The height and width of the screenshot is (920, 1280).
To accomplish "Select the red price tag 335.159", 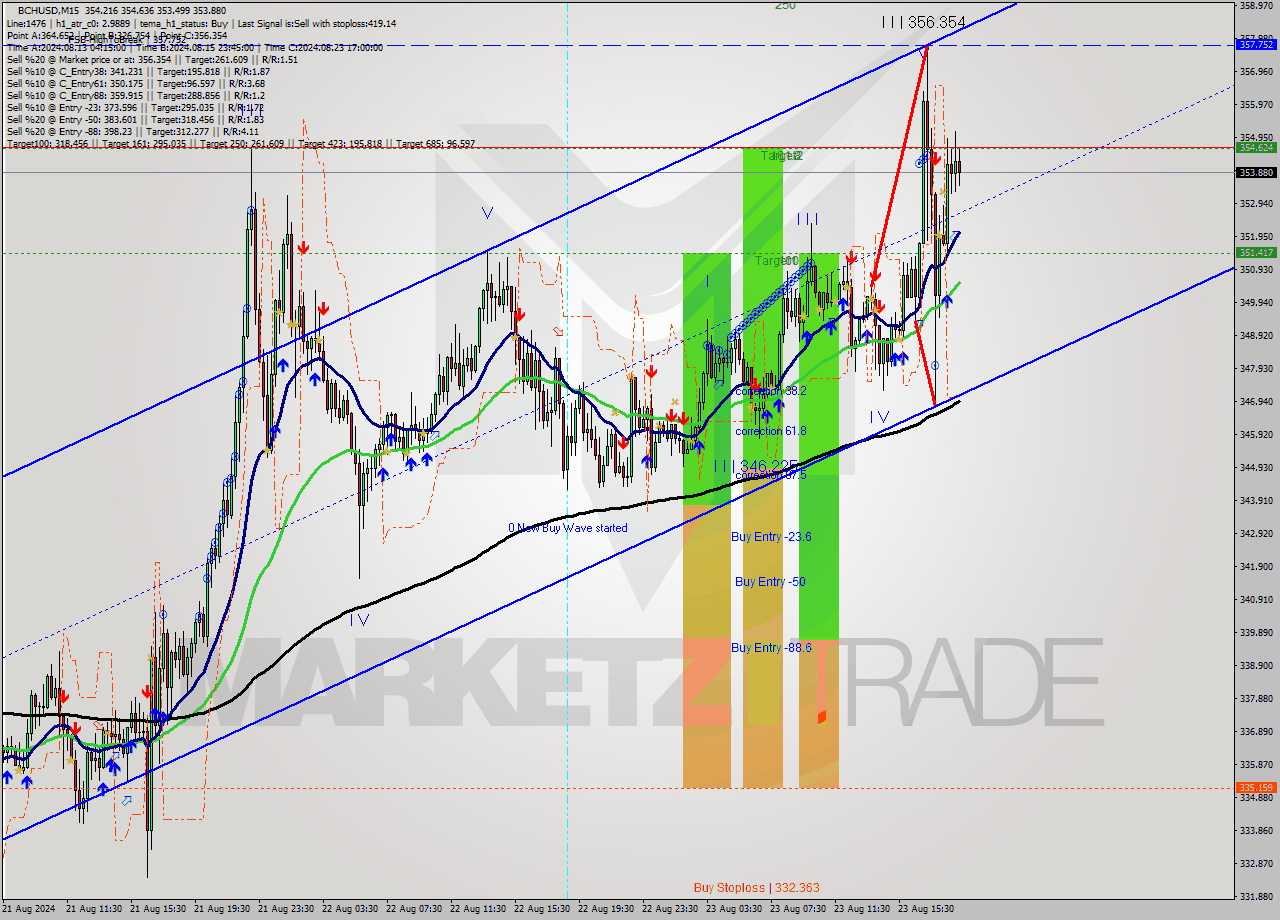I will (1256, 787).
